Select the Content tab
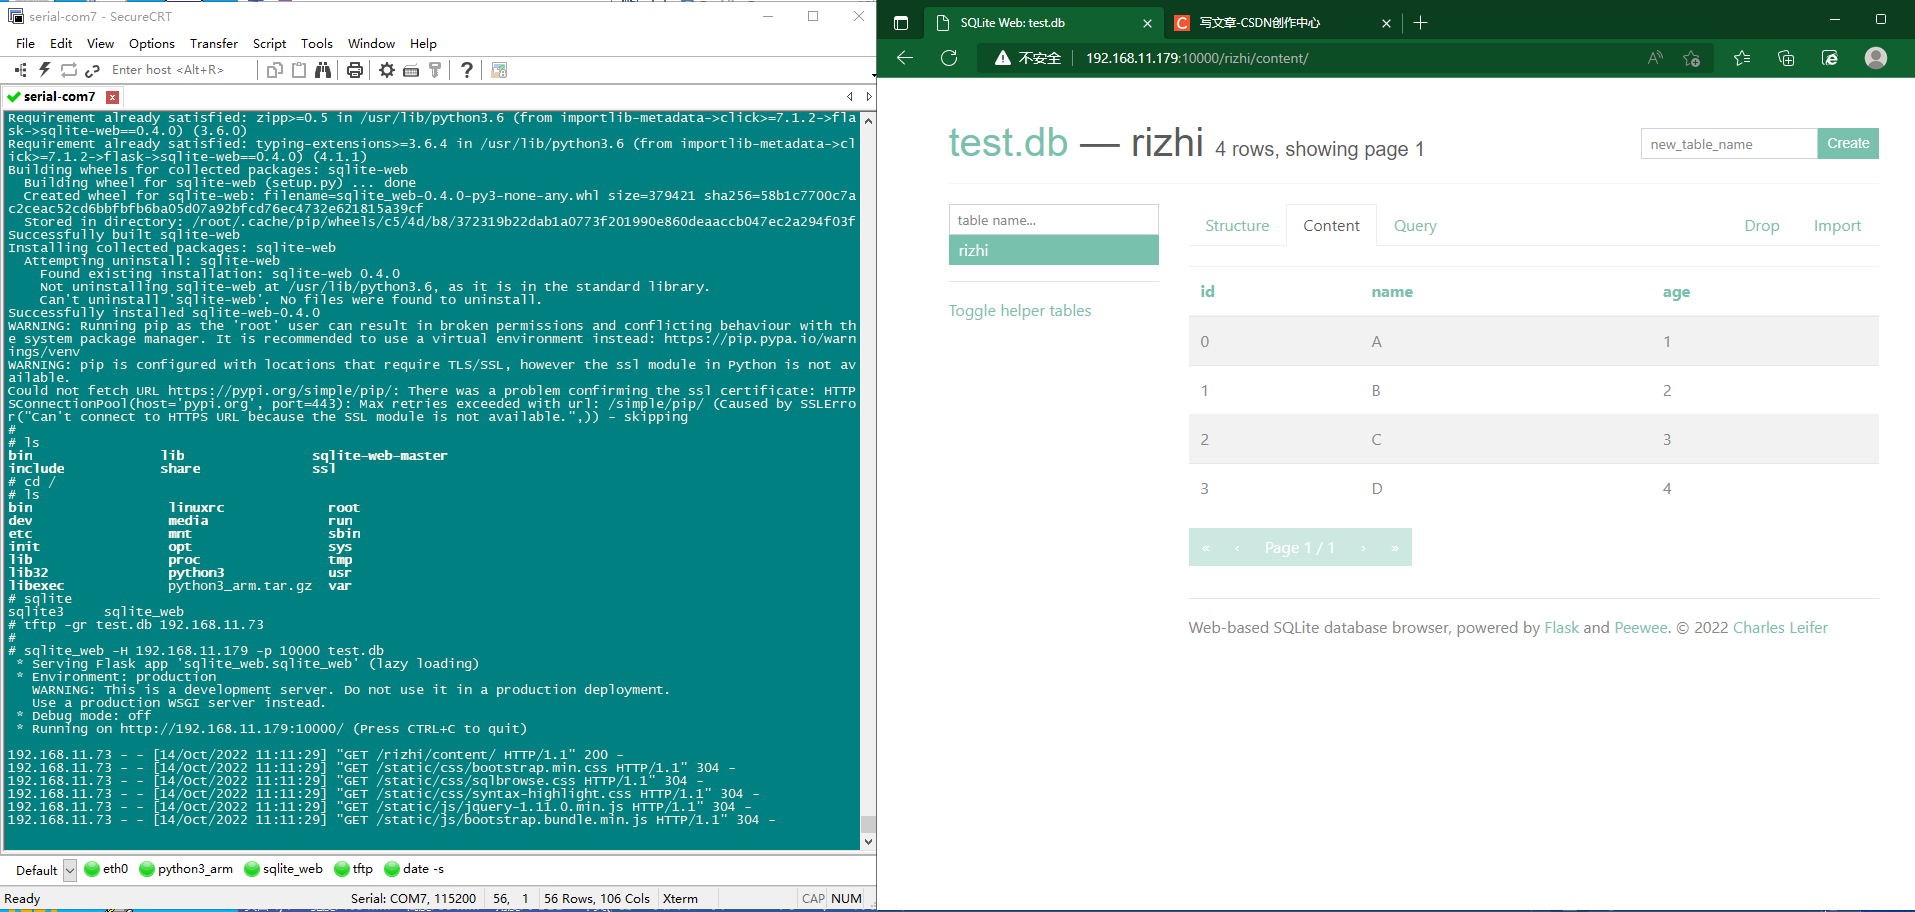 pos(1331,226)
